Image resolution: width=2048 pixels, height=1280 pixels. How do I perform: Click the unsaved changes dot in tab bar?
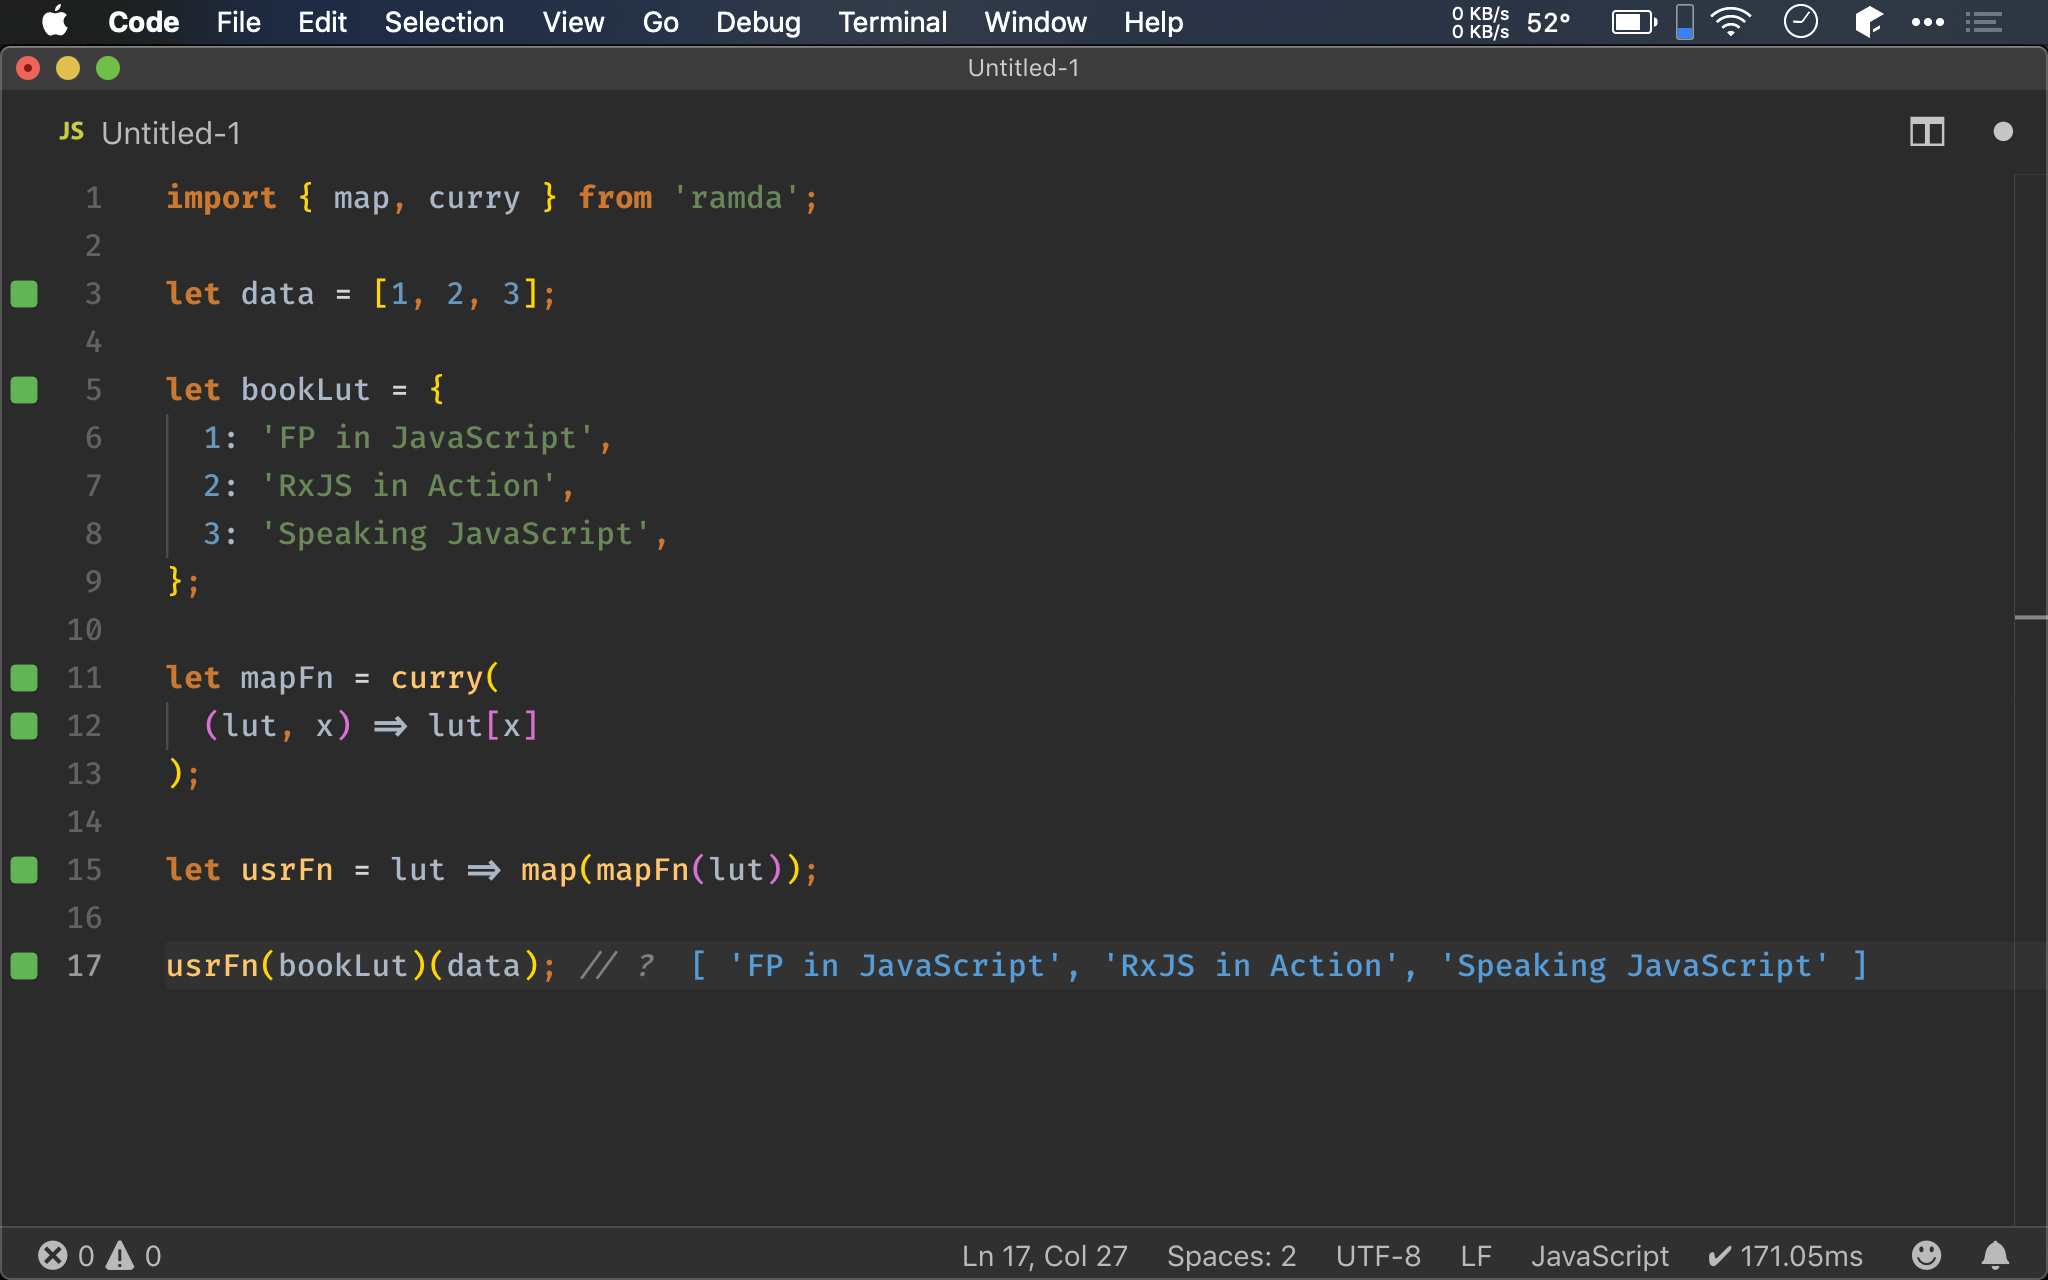click(x=2002, y=132)
